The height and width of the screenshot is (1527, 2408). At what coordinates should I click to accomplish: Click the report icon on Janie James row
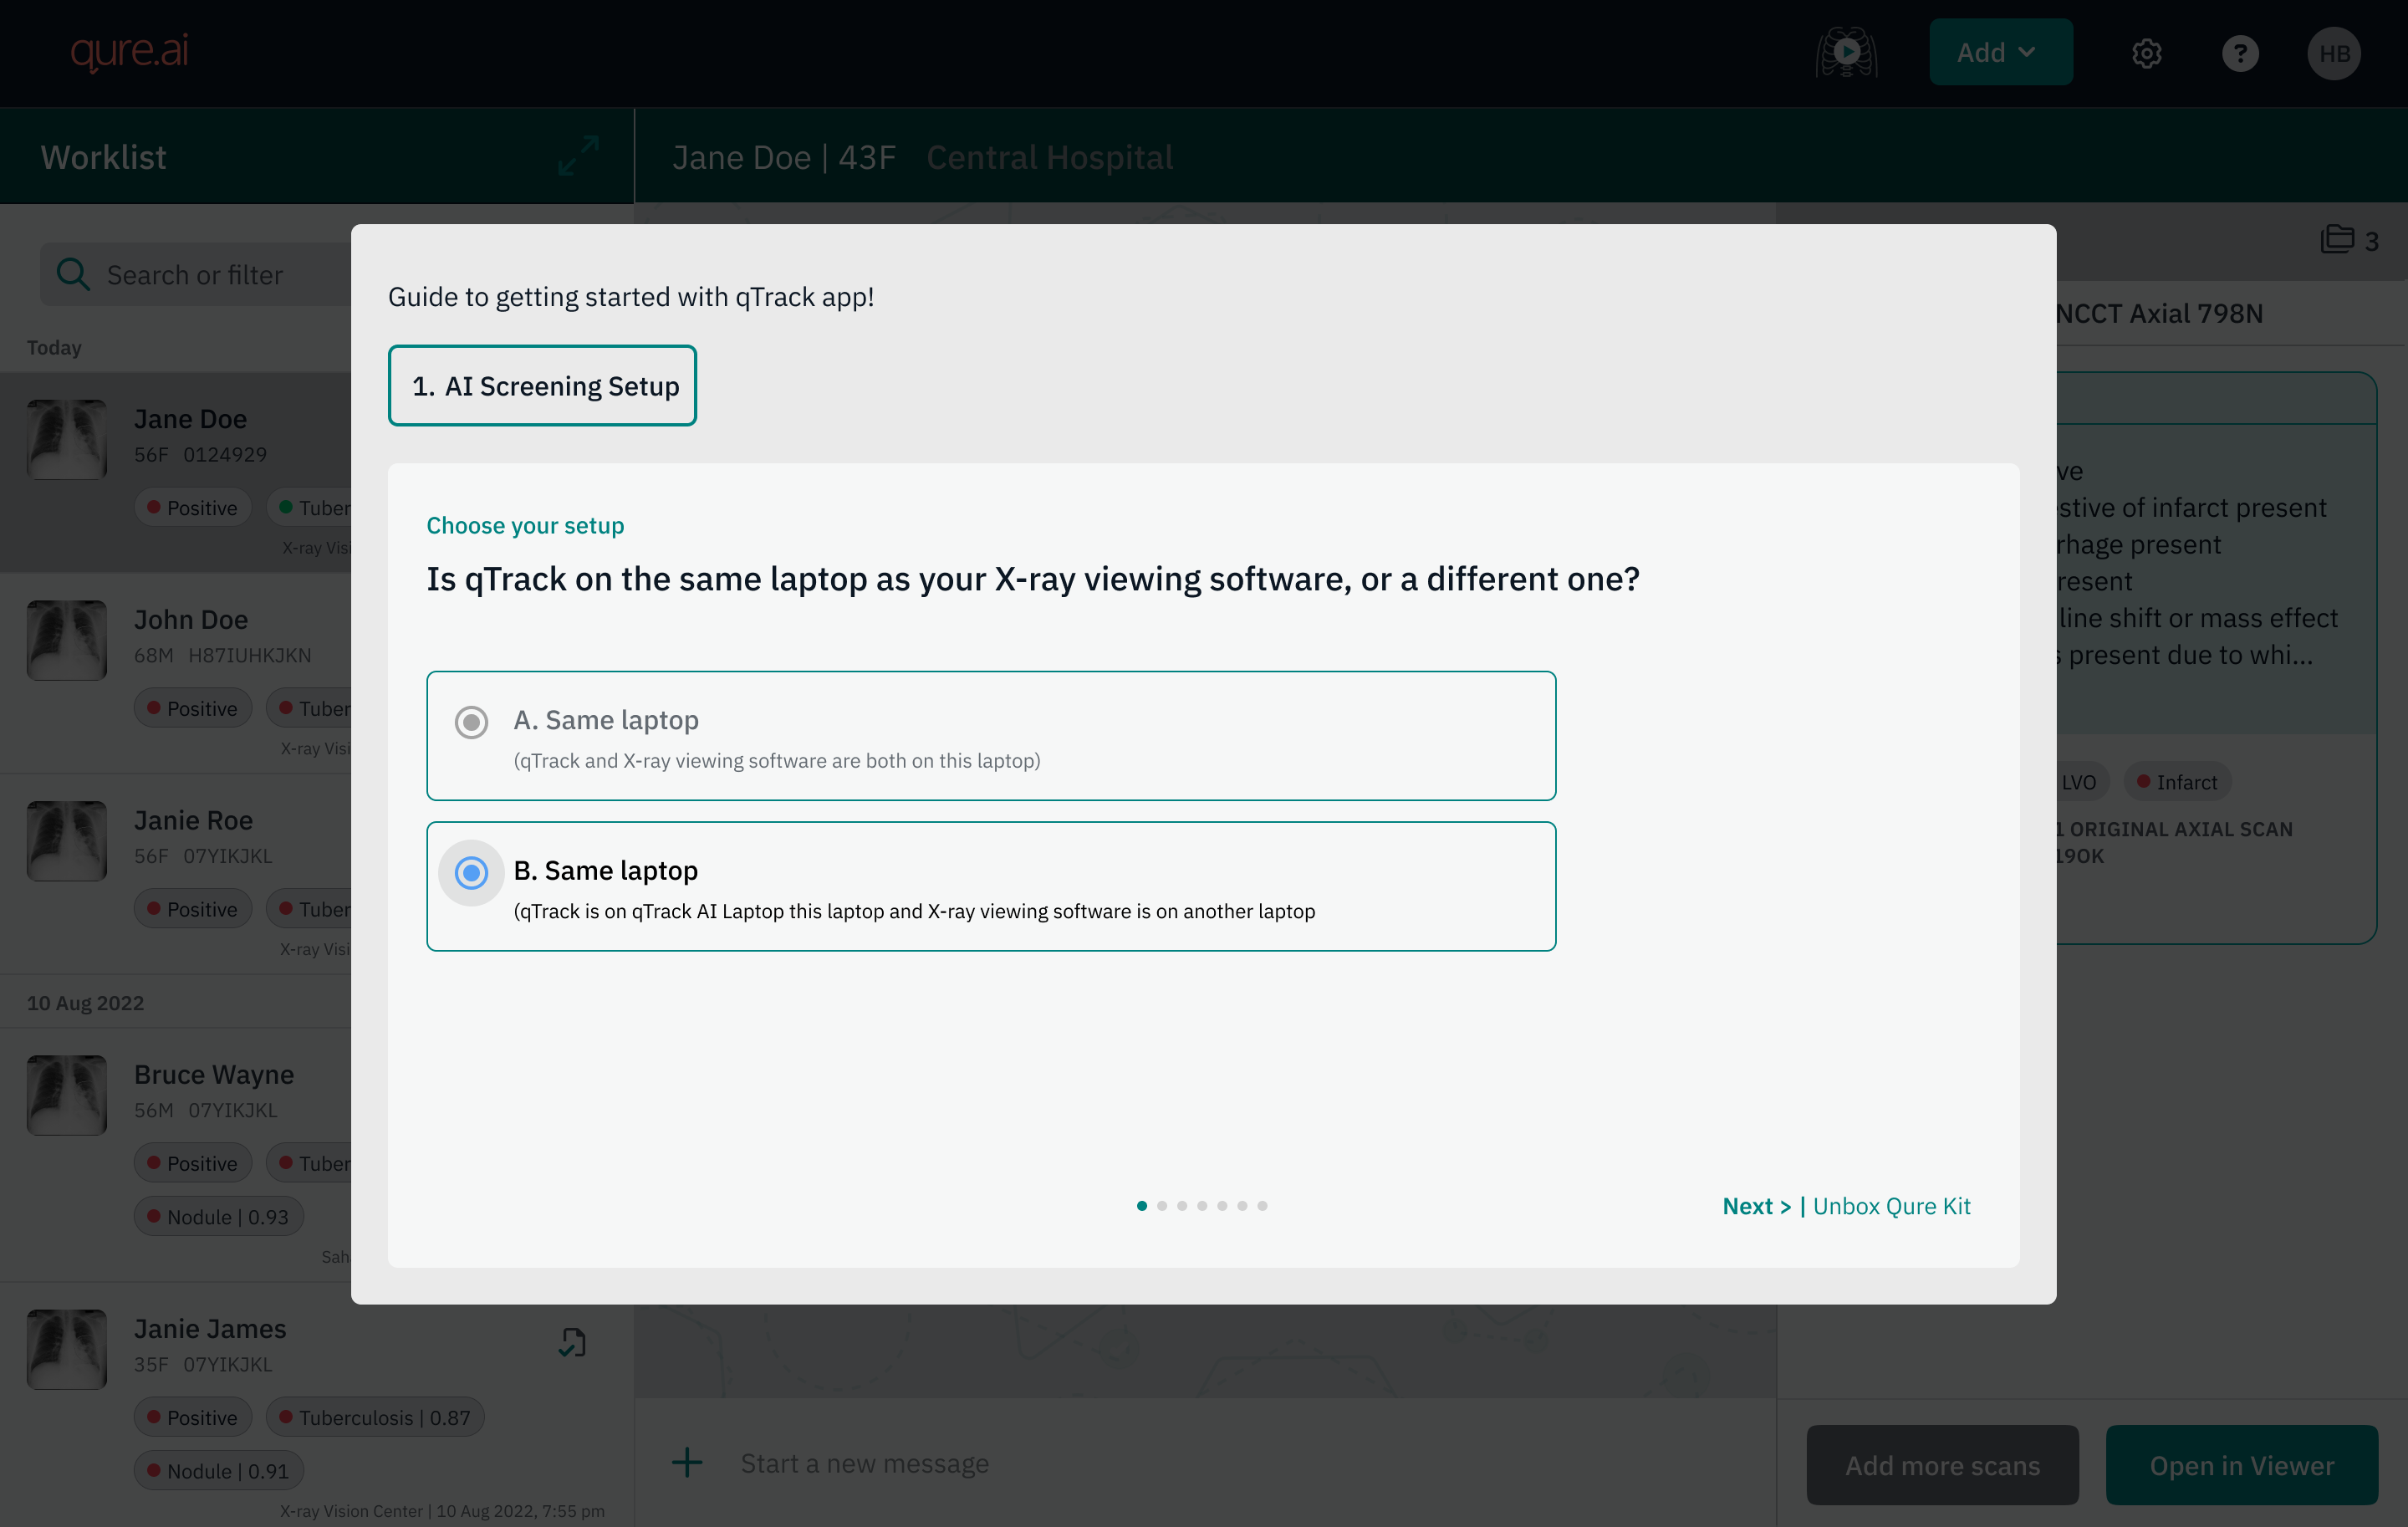tap(572, 1342)
